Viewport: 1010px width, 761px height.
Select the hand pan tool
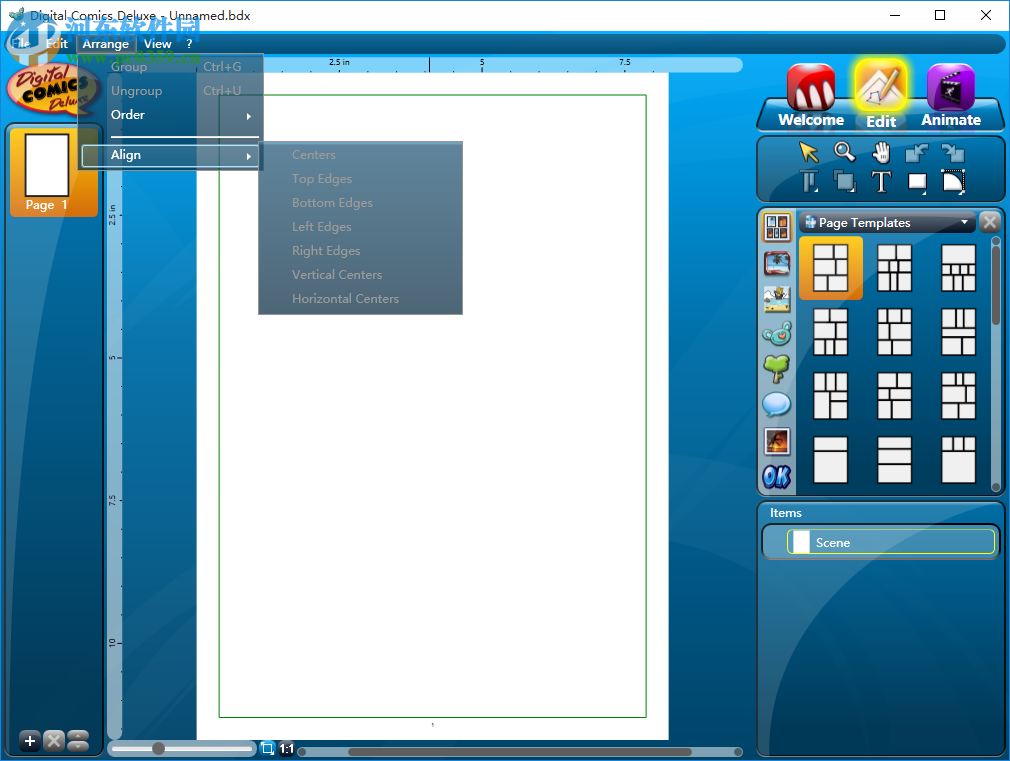[881, 152]
